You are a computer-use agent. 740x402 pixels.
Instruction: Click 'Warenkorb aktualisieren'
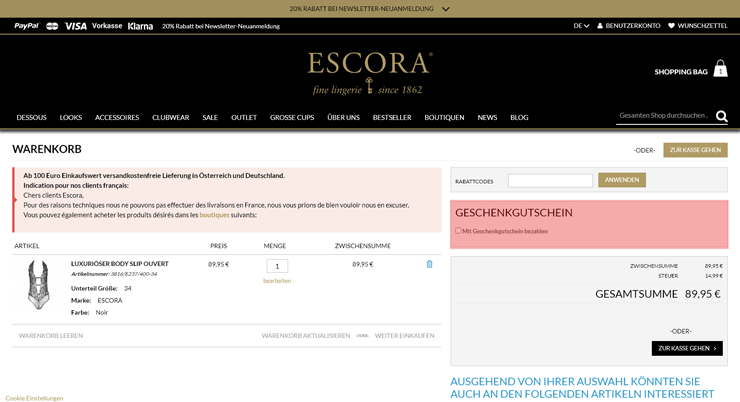(306, 335)
